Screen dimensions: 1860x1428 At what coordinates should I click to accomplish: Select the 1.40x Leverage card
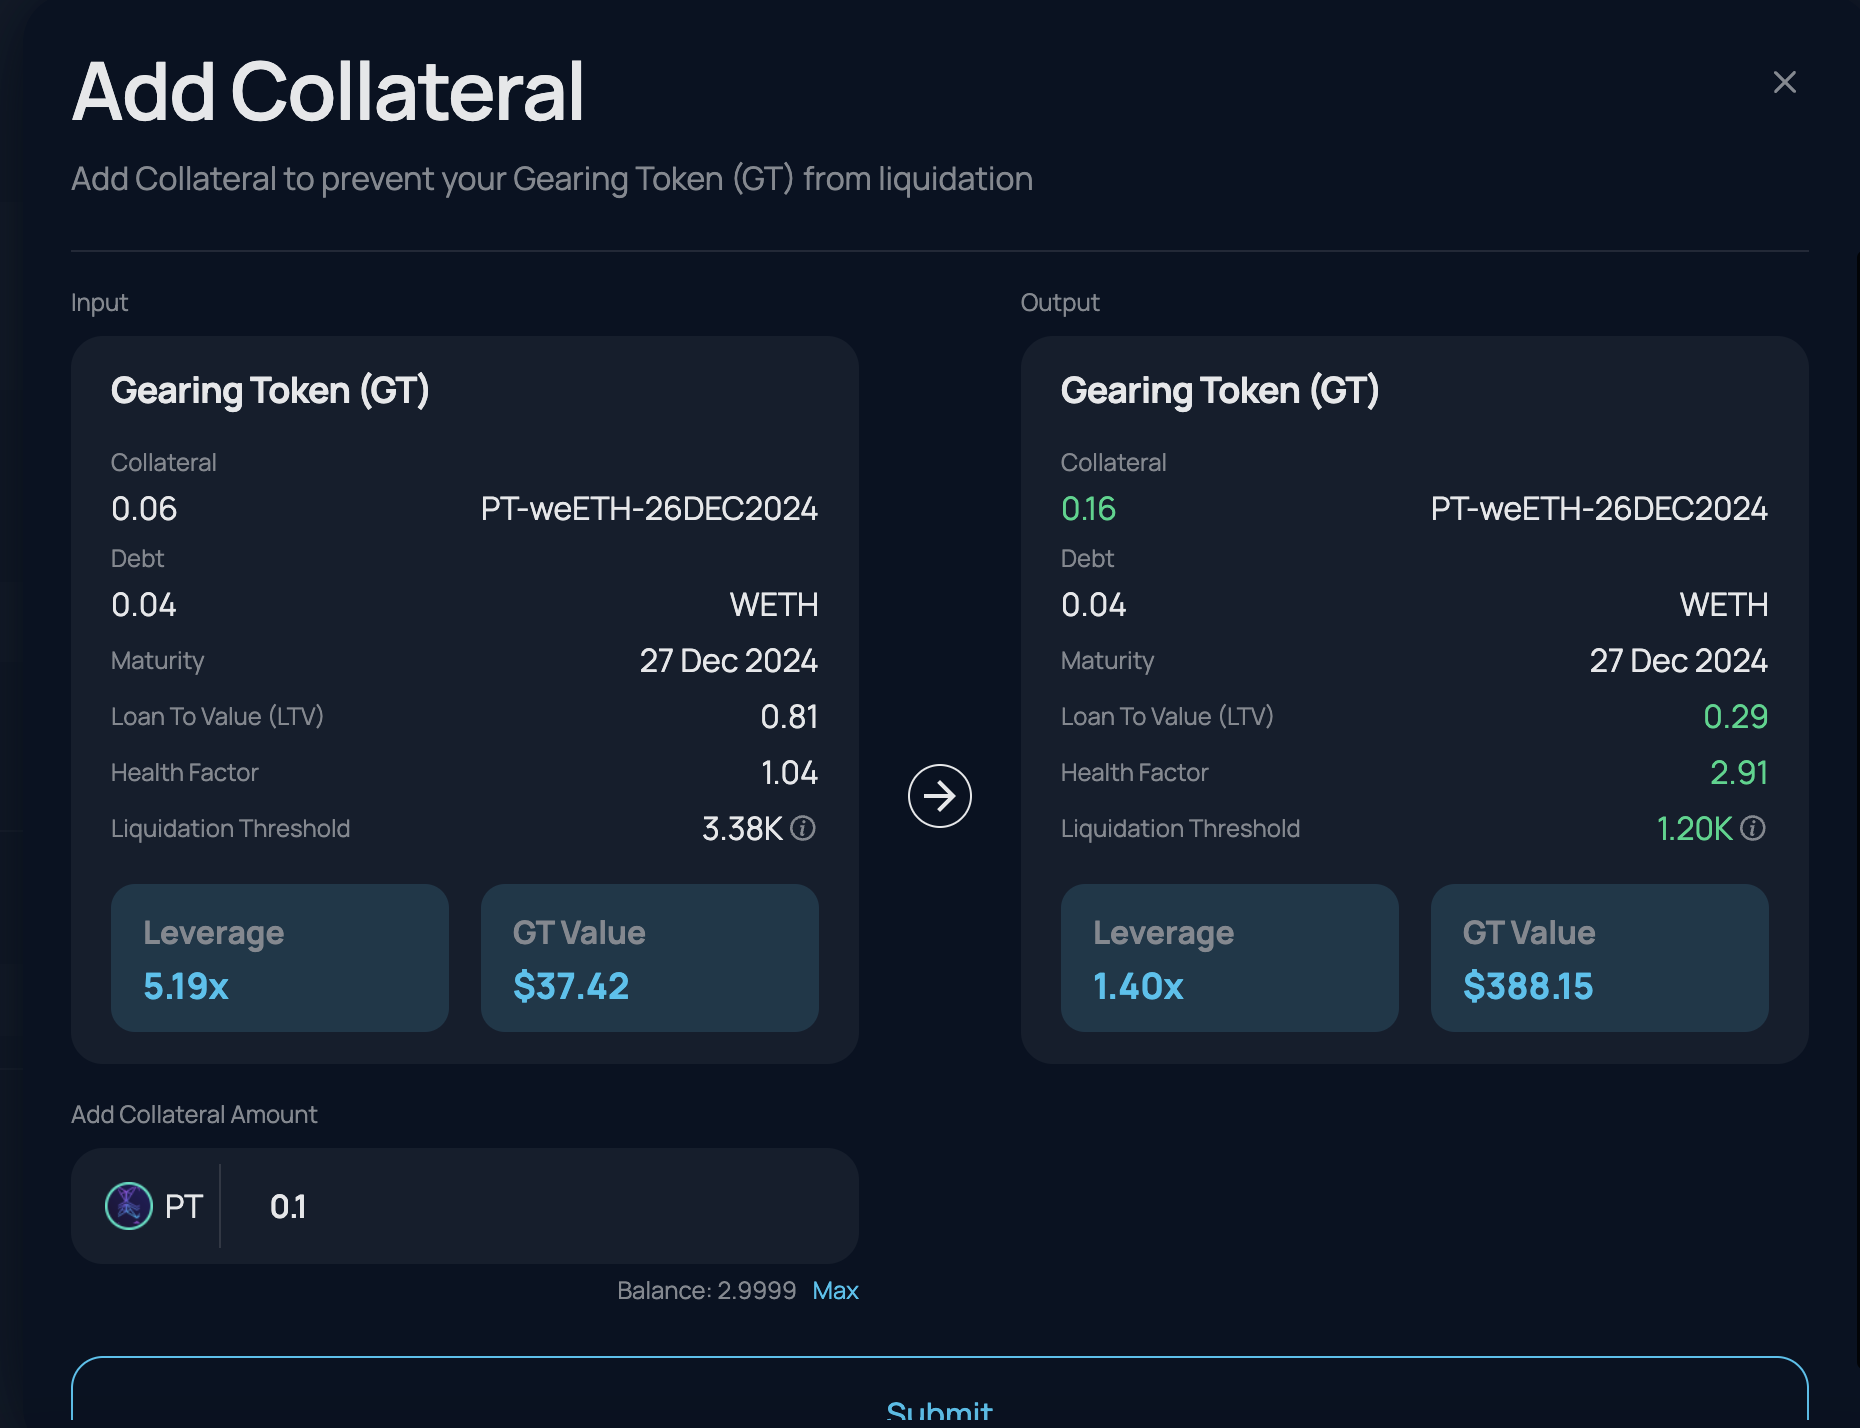pos(1230,958)
